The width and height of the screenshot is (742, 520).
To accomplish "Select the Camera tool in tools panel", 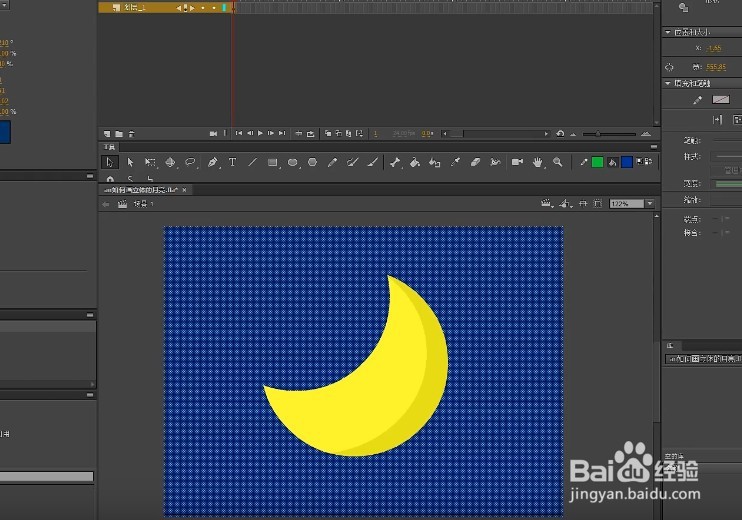I will [x=517, y=162].
